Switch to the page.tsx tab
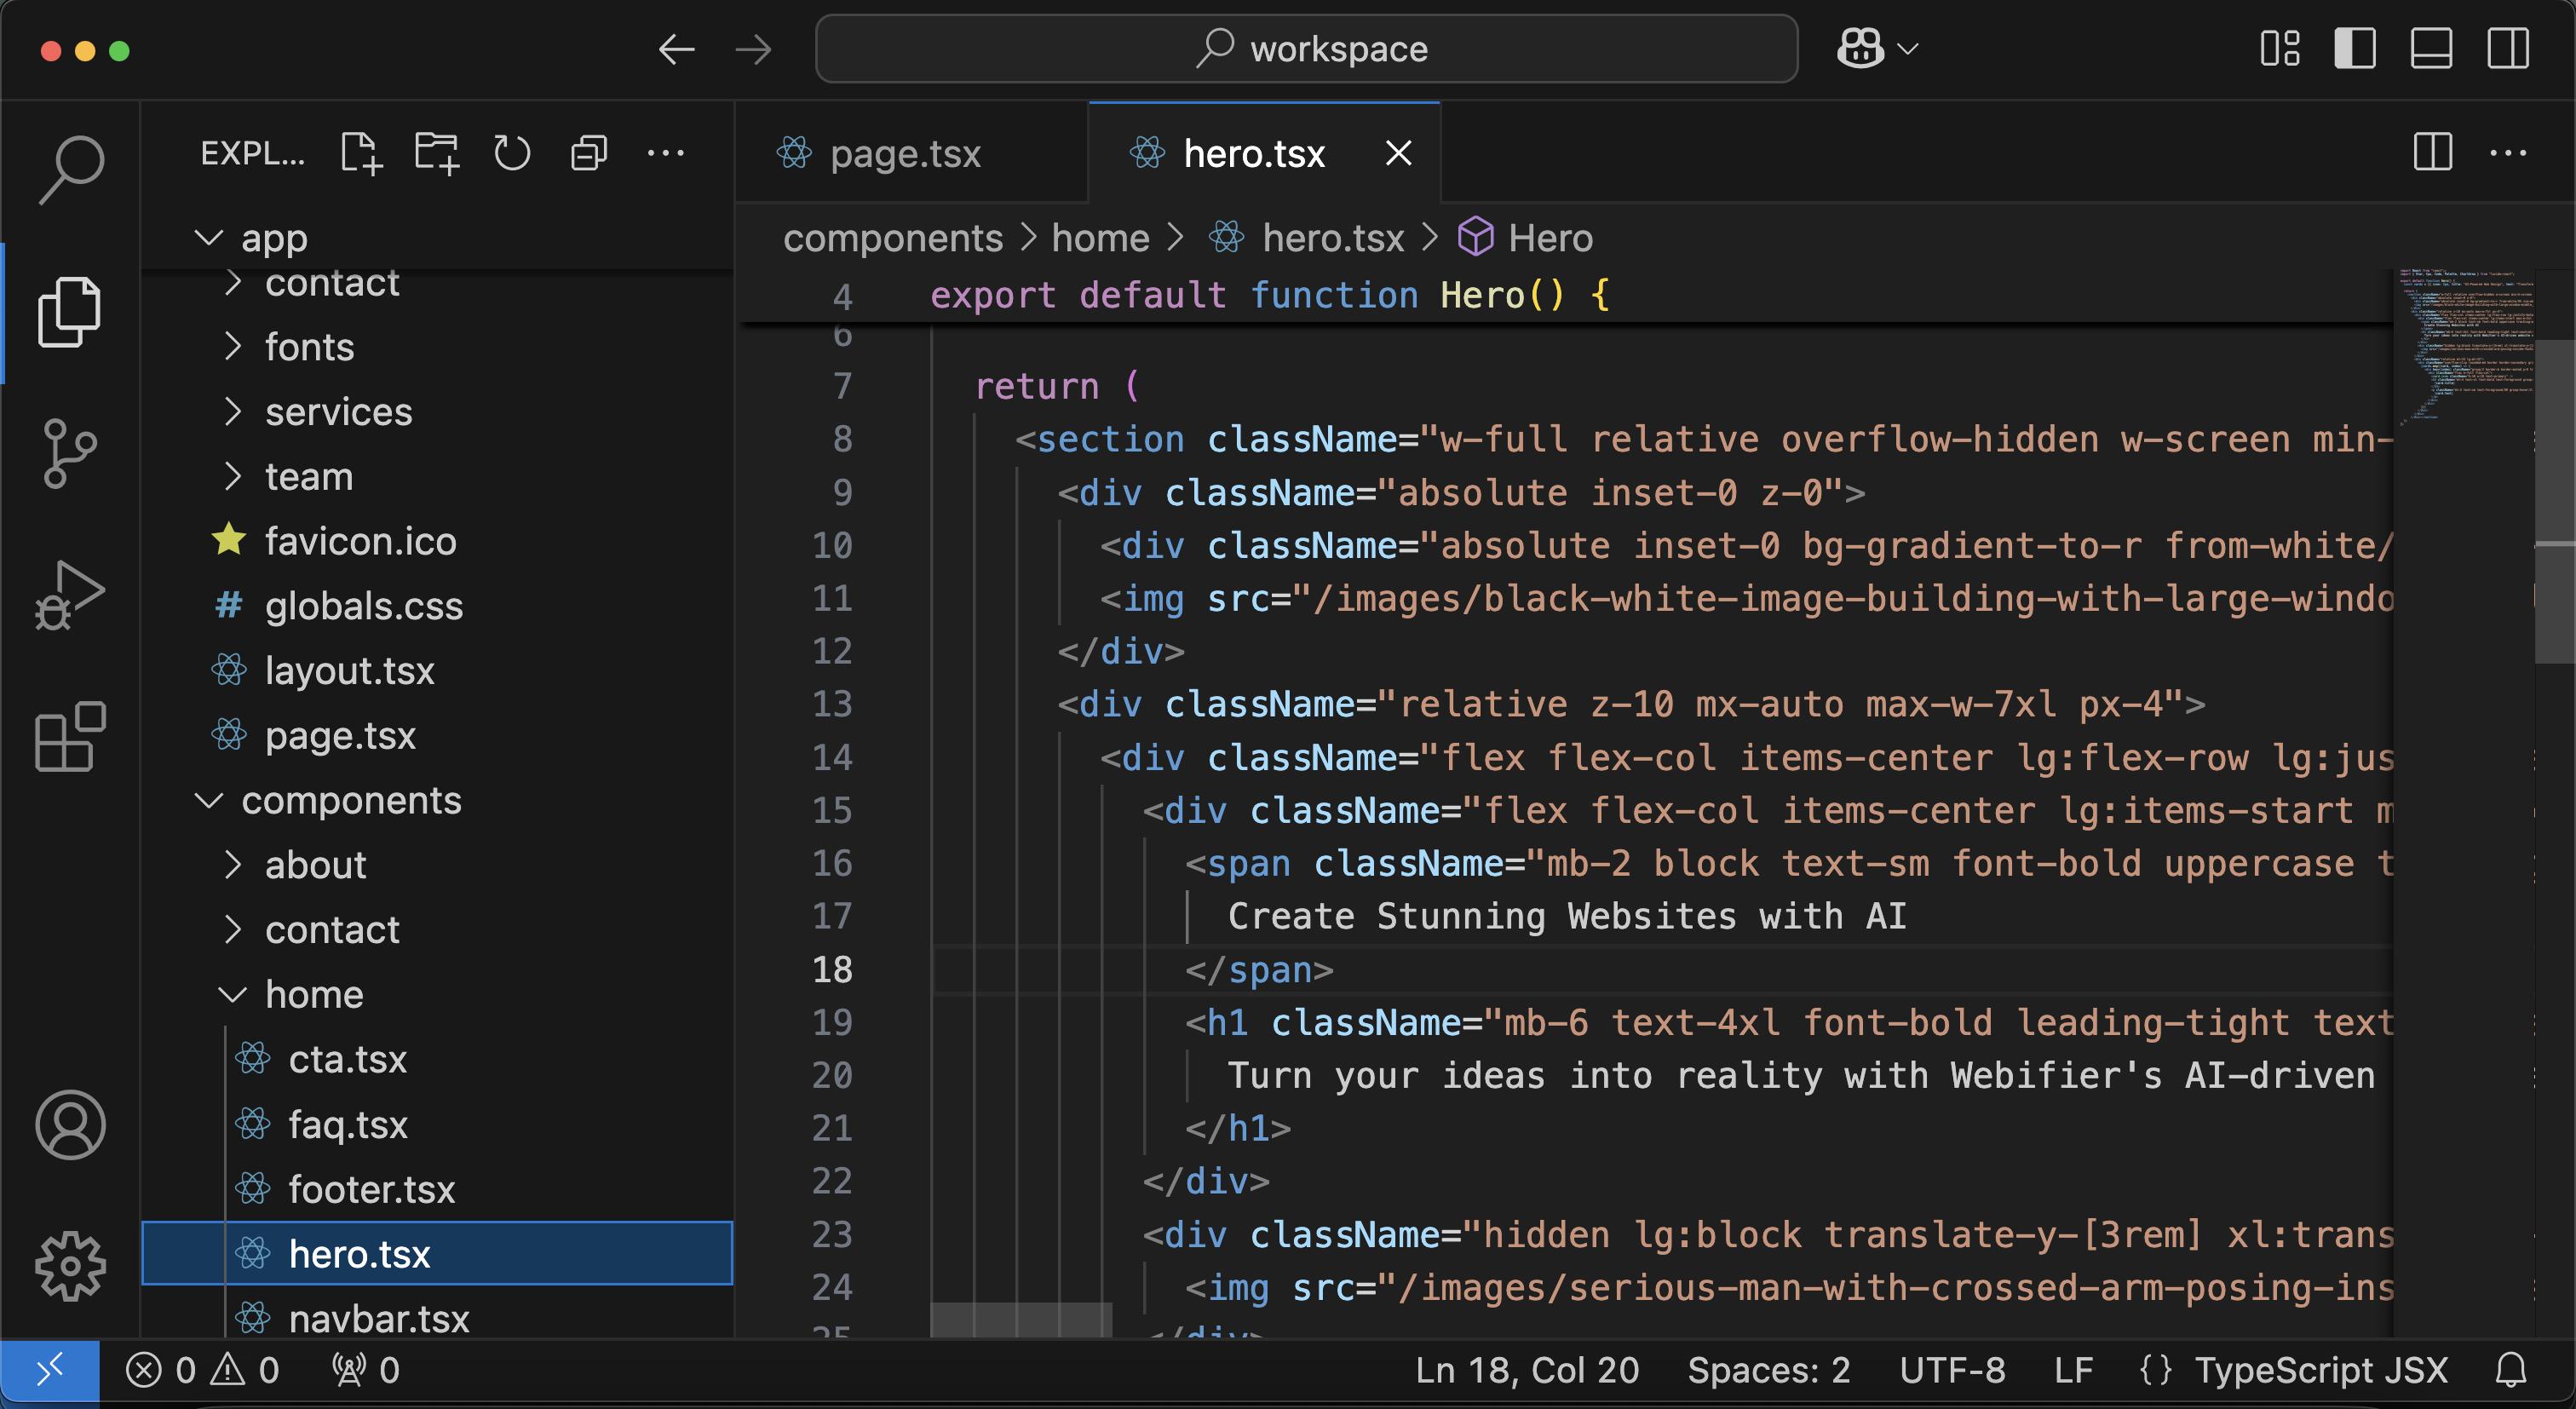Screen dimensions: 2576x1409 tap(910, 153)
